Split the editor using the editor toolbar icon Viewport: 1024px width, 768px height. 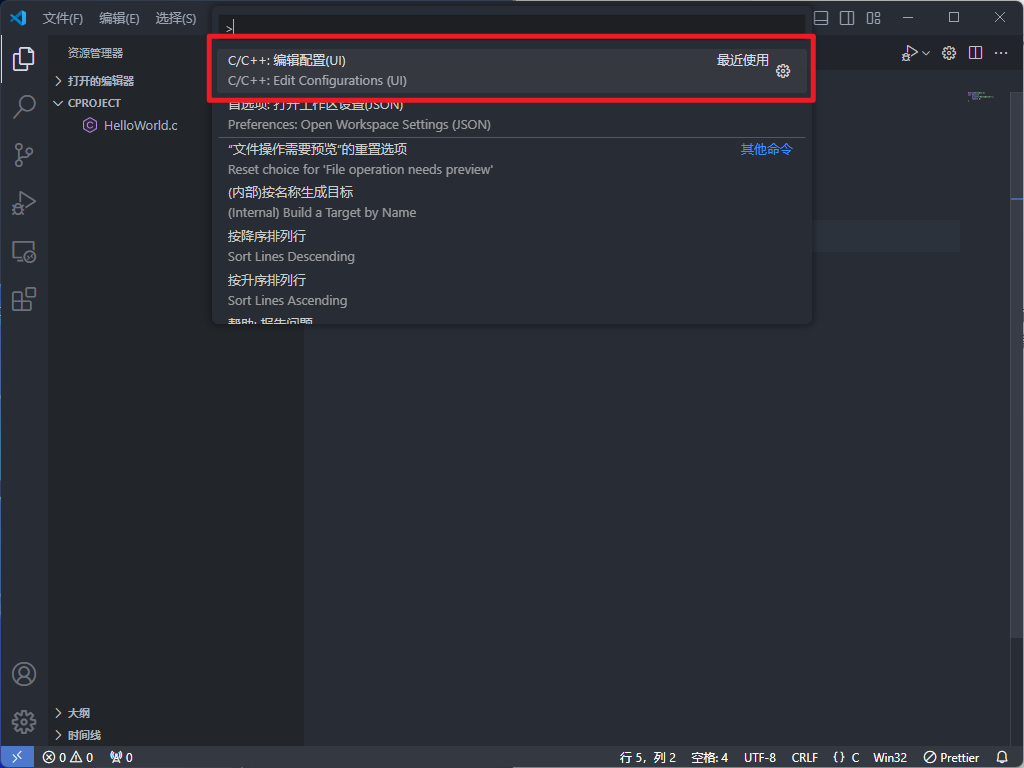[976, 53]
